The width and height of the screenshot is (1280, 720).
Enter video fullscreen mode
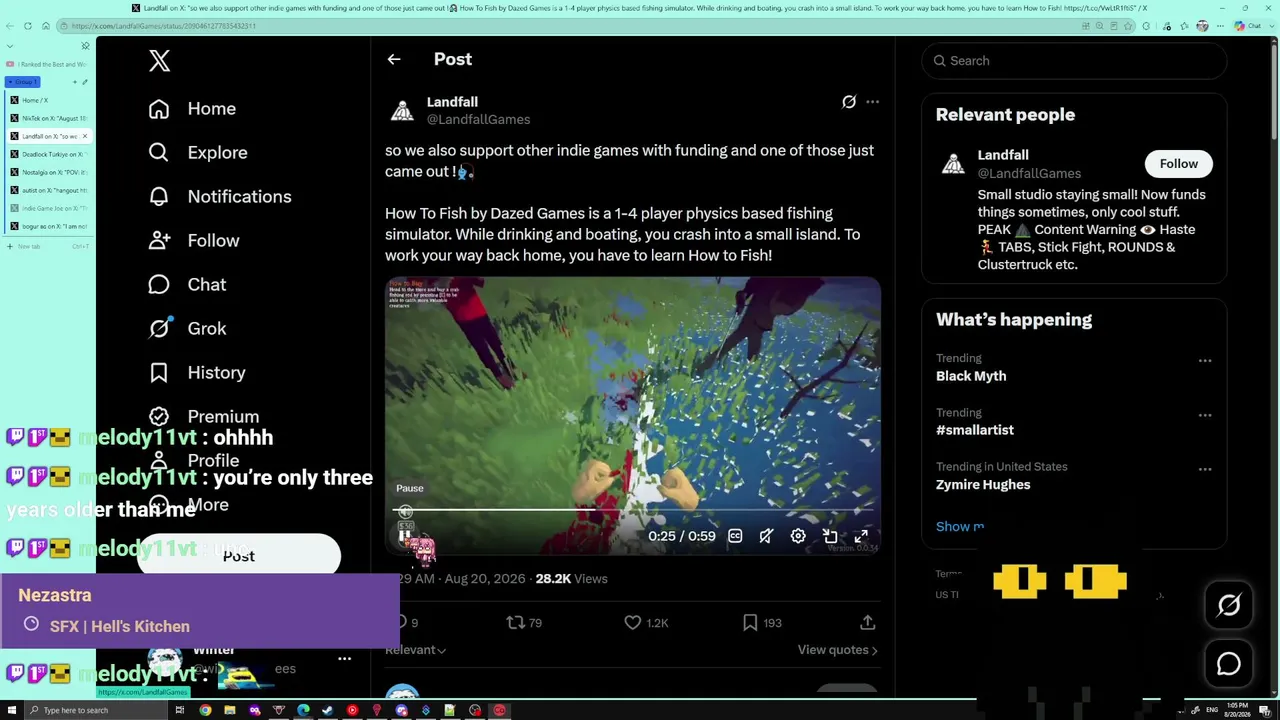tap(861, 536)
